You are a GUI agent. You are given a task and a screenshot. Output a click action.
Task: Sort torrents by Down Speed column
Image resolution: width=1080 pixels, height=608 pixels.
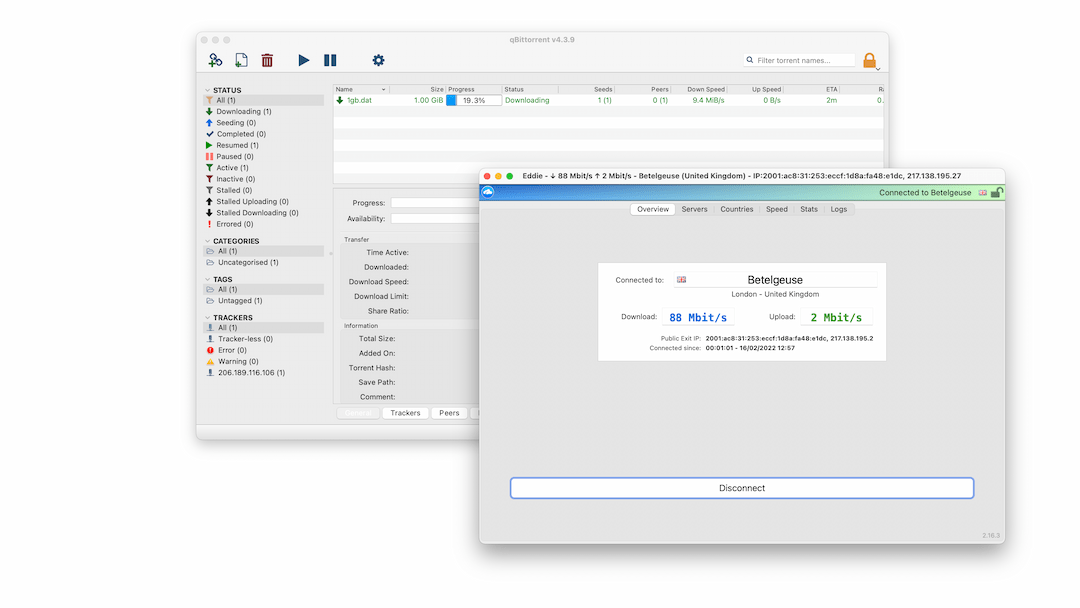[x=698, y=90]
